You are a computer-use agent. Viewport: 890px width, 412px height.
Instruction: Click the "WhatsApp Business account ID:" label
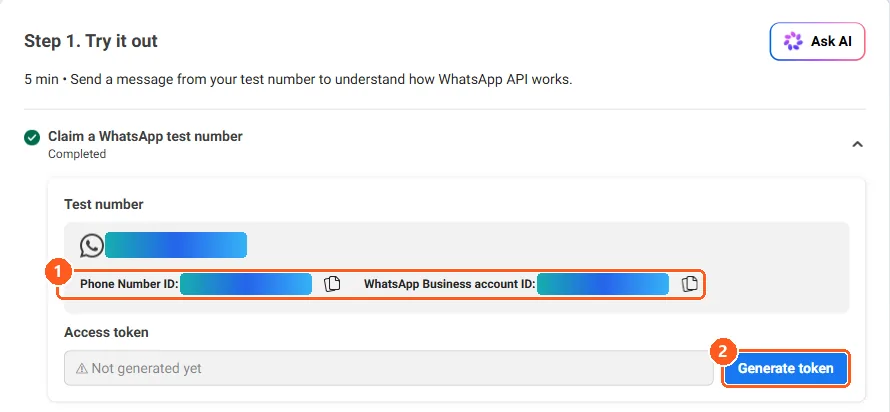(450, 284)
